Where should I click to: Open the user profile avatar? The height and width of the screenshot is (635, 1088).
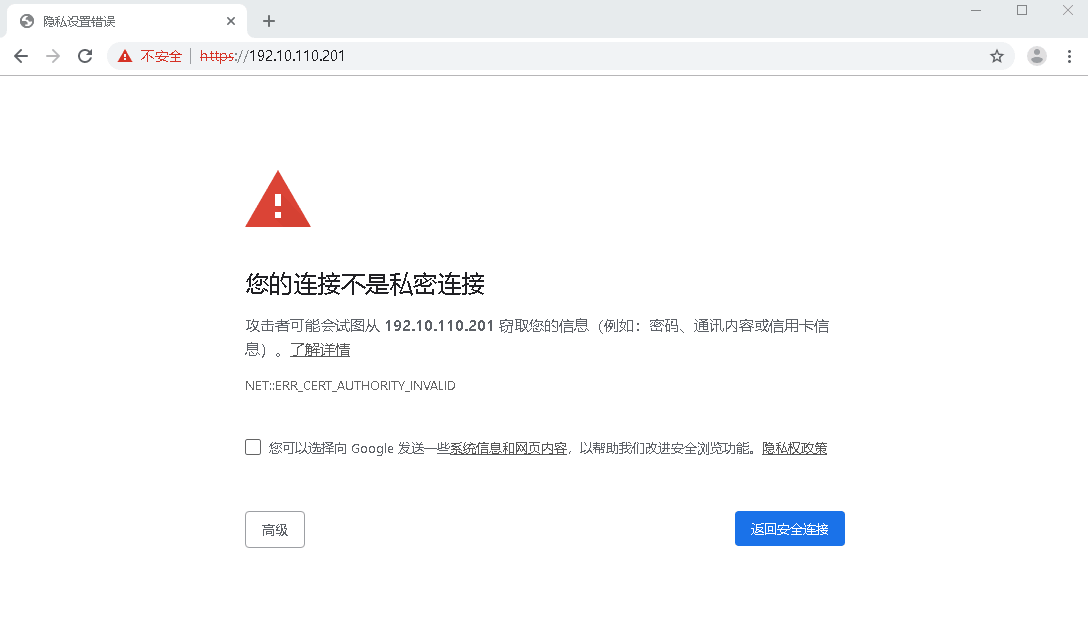pyautogui.click(x=1037, y=56)
